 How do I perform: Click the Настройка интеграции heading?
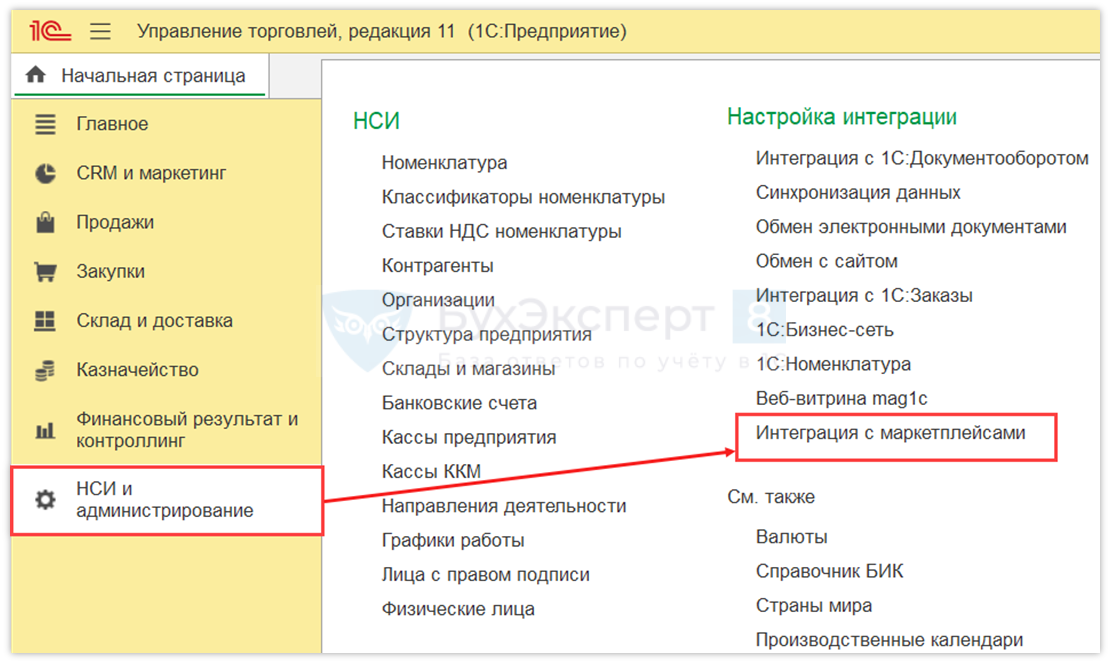click(842, 117)
